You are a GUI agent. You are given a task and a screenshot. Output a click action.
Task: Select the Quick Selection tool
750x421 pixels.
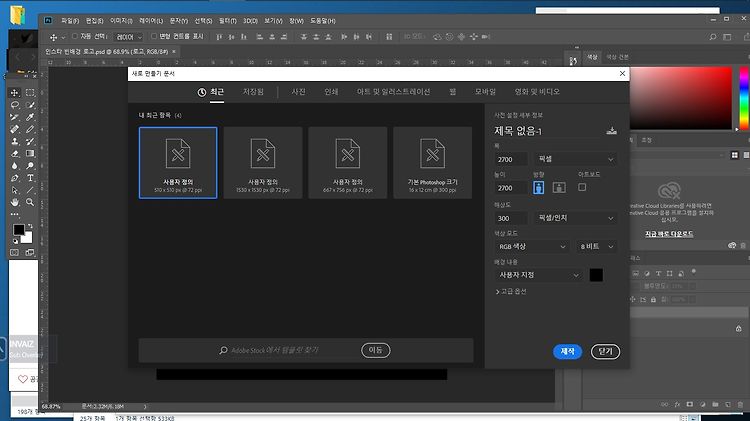(x=30, y=105)
